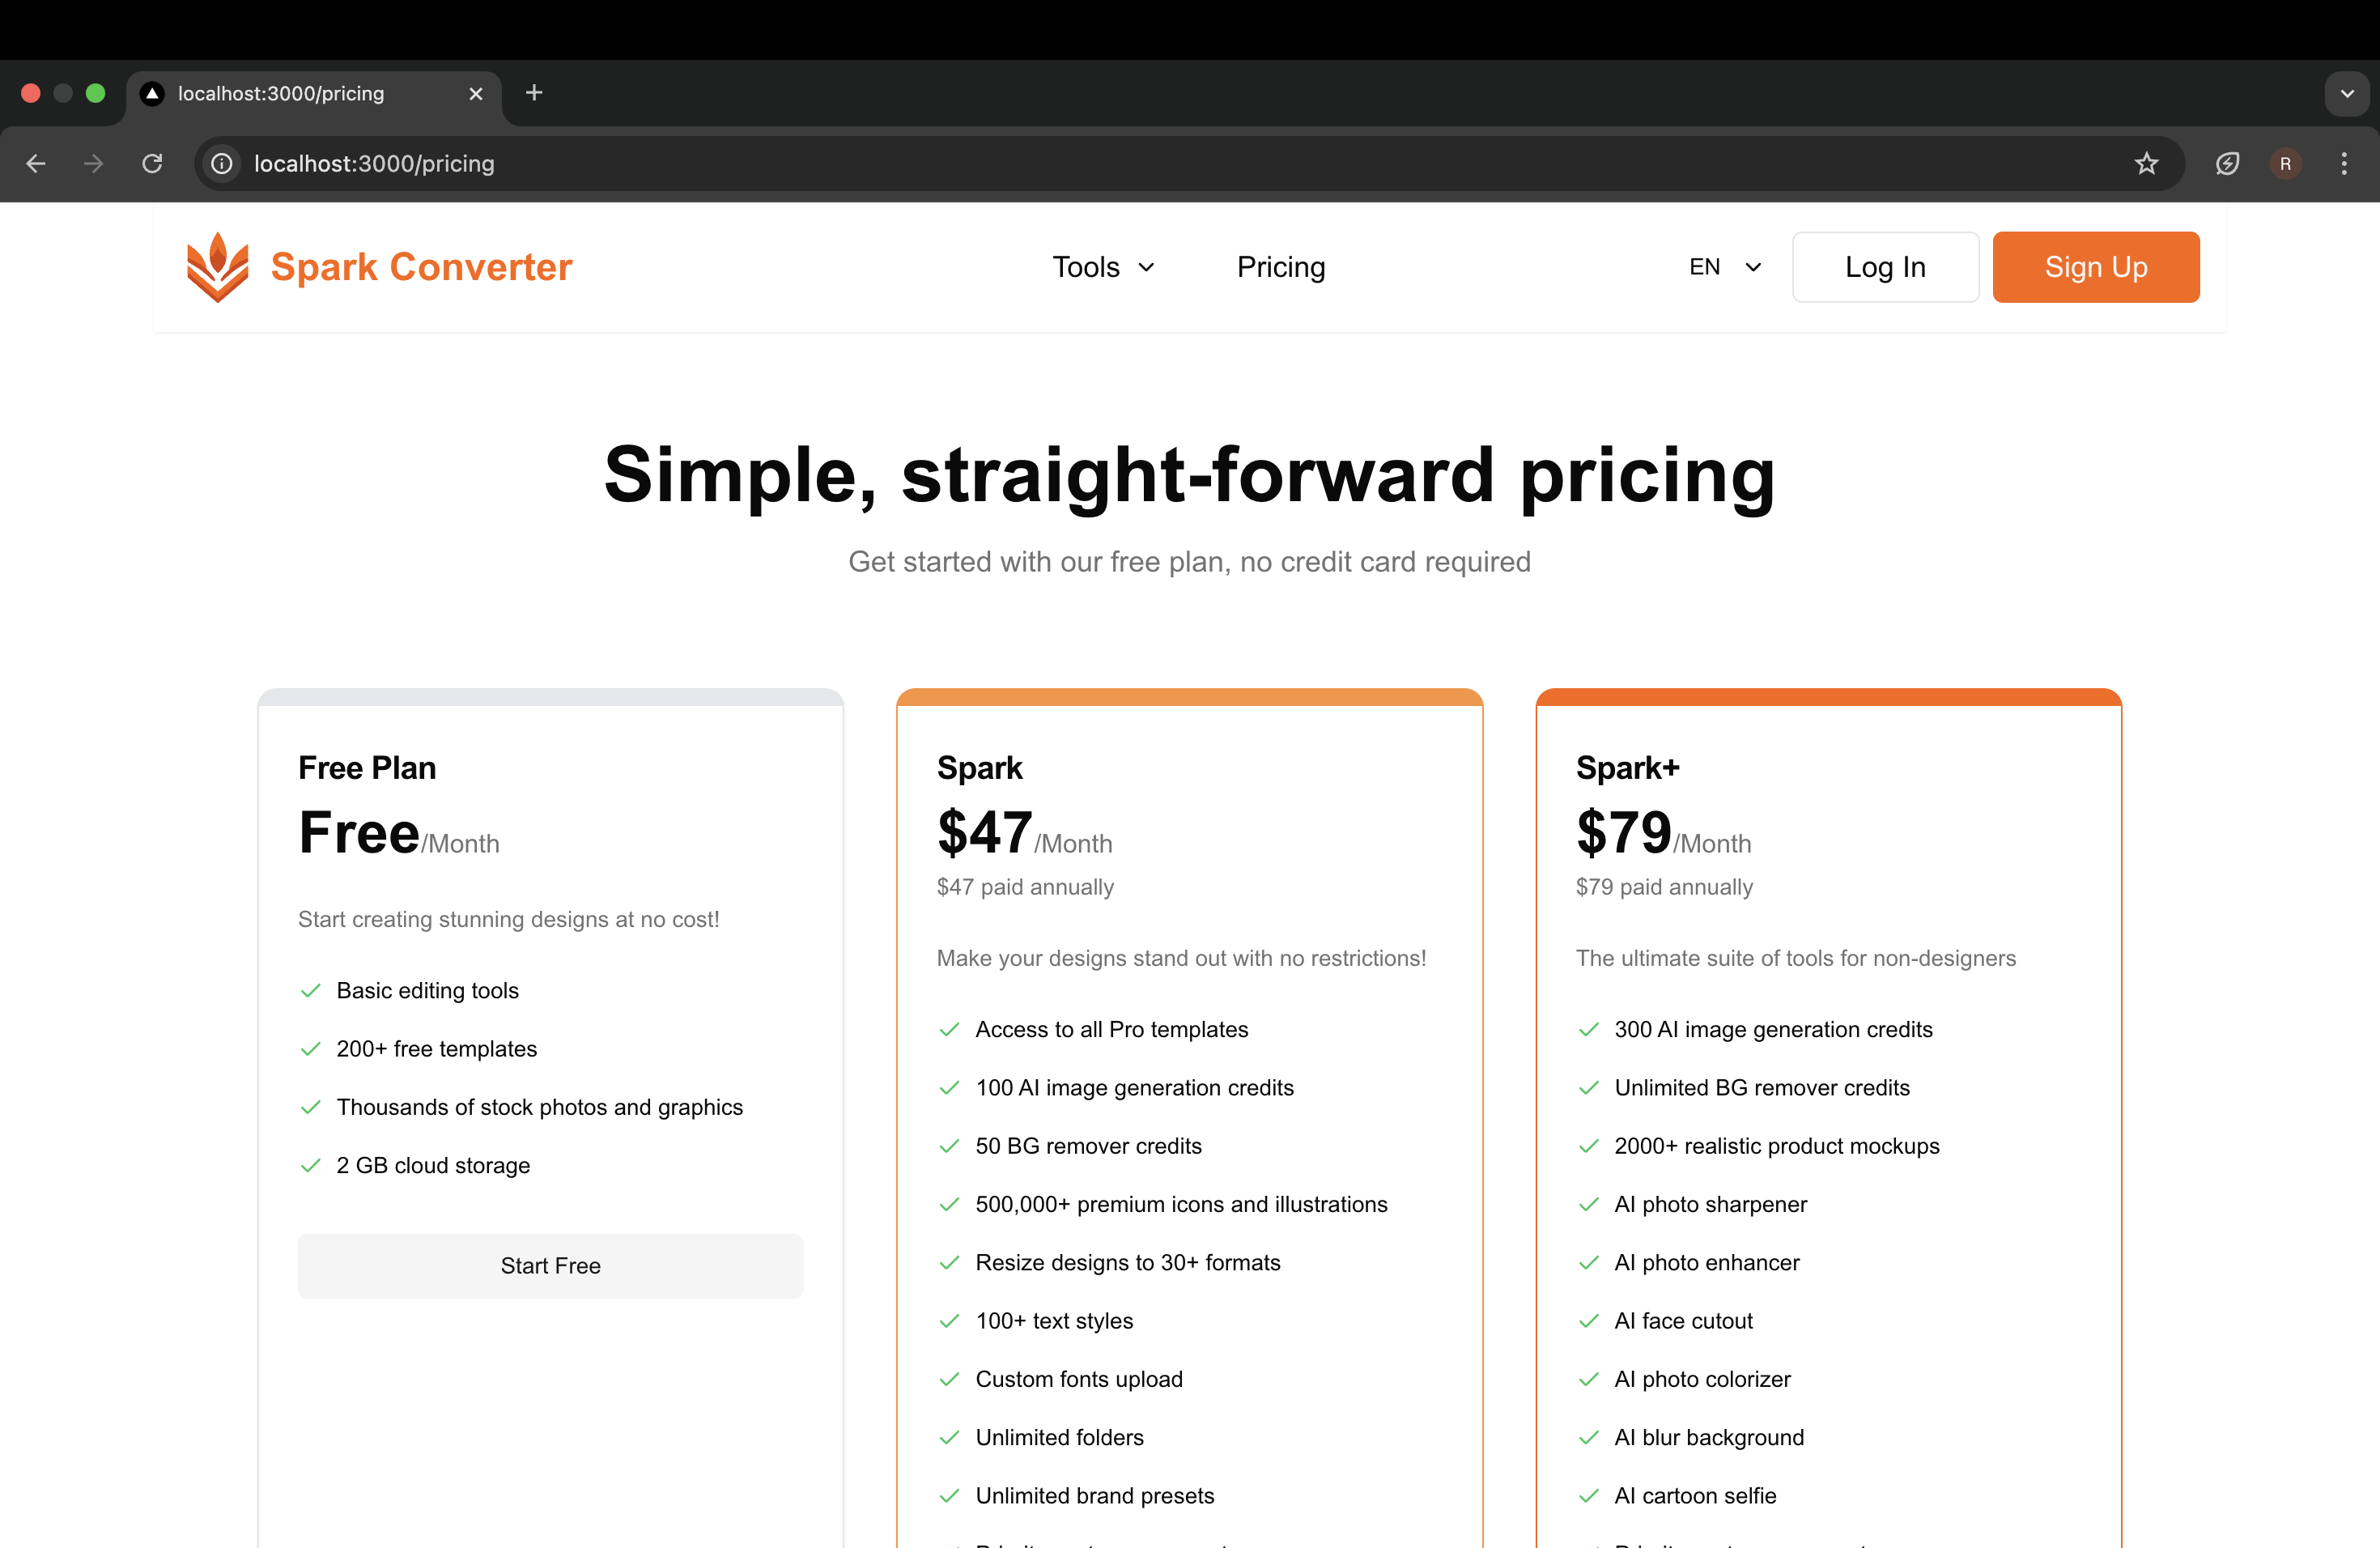The width and height of the screenshot is (2380, 1548).
Task: Expand the Tools navigation dropdown
Action: pyautogui.click(x=1102, y=267)
